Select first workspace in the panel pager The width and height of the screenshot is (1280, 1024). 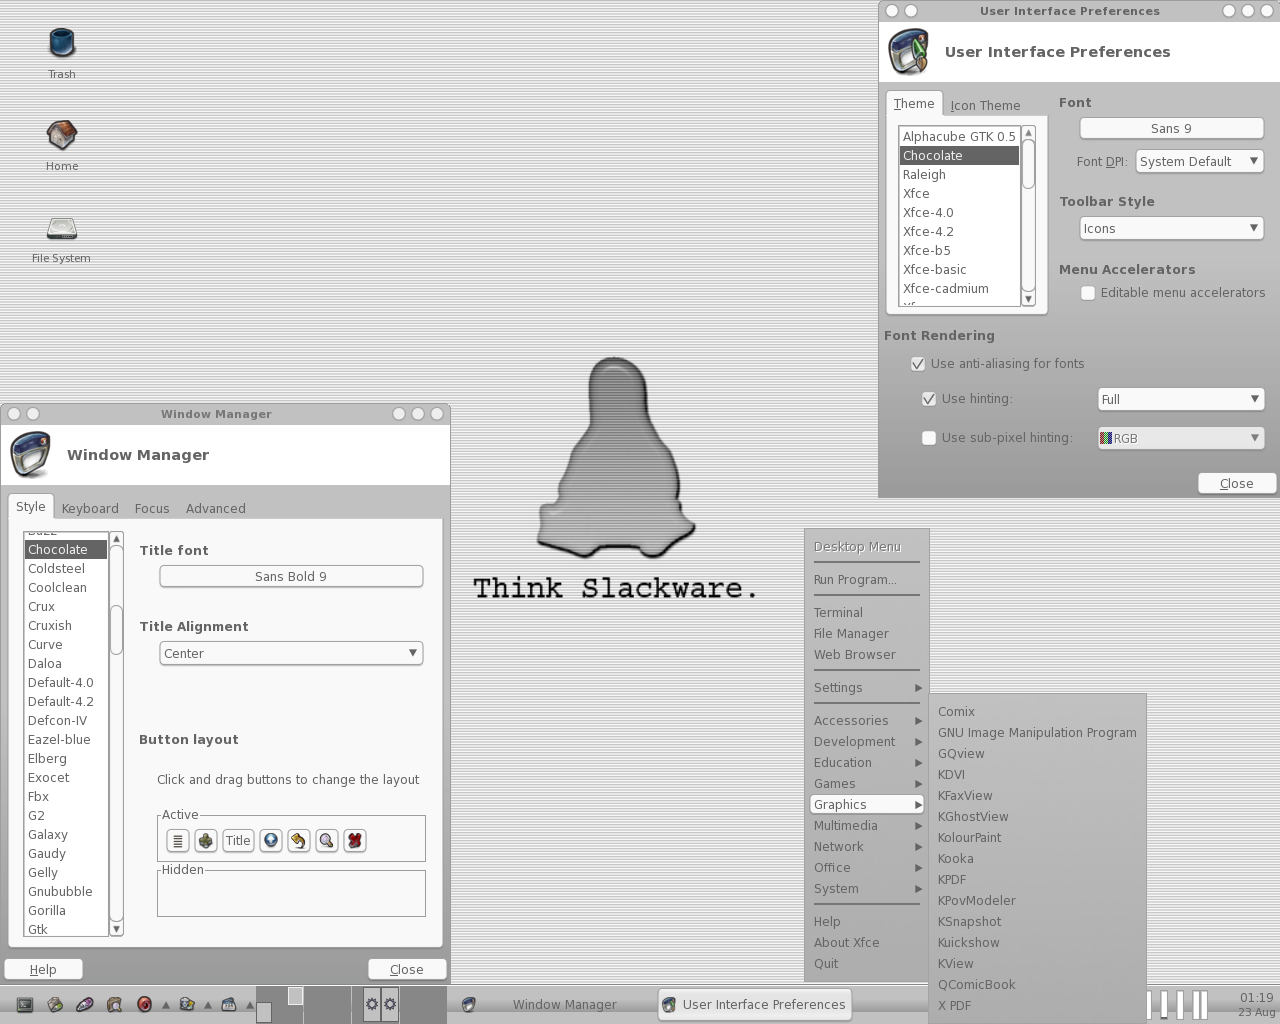[279, 1004]
